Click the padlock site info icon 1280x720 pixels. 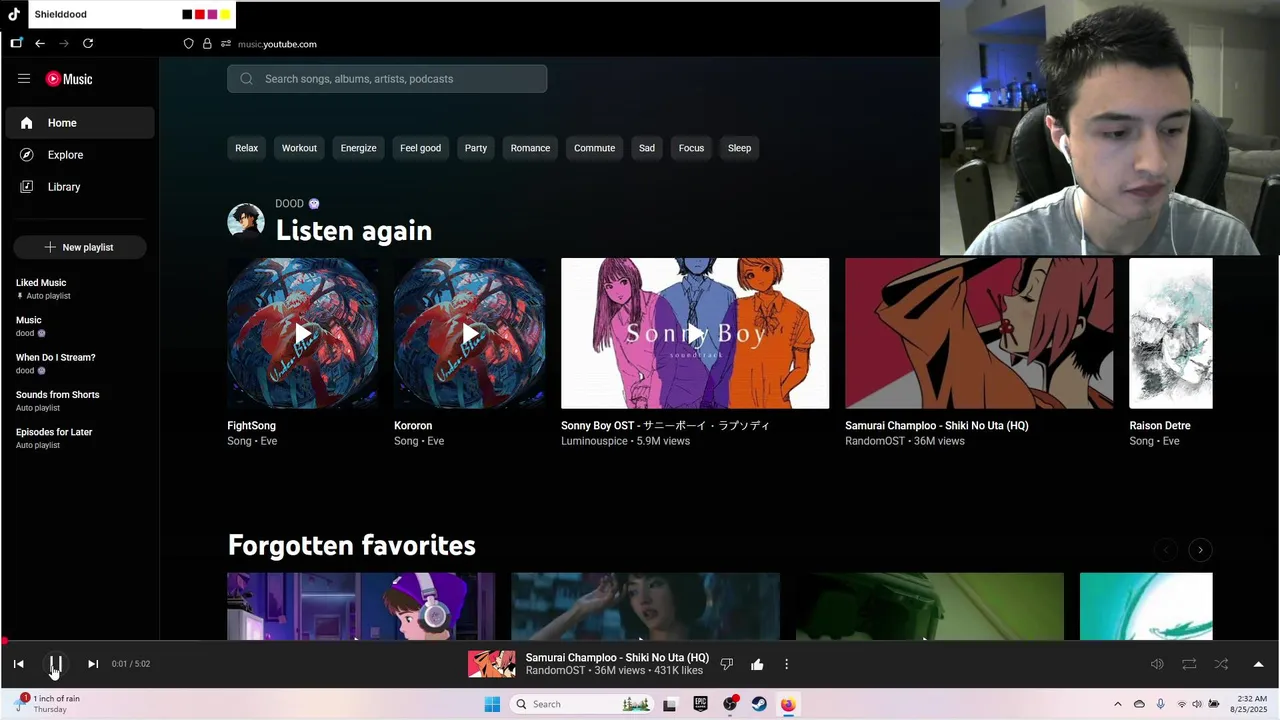207,44
